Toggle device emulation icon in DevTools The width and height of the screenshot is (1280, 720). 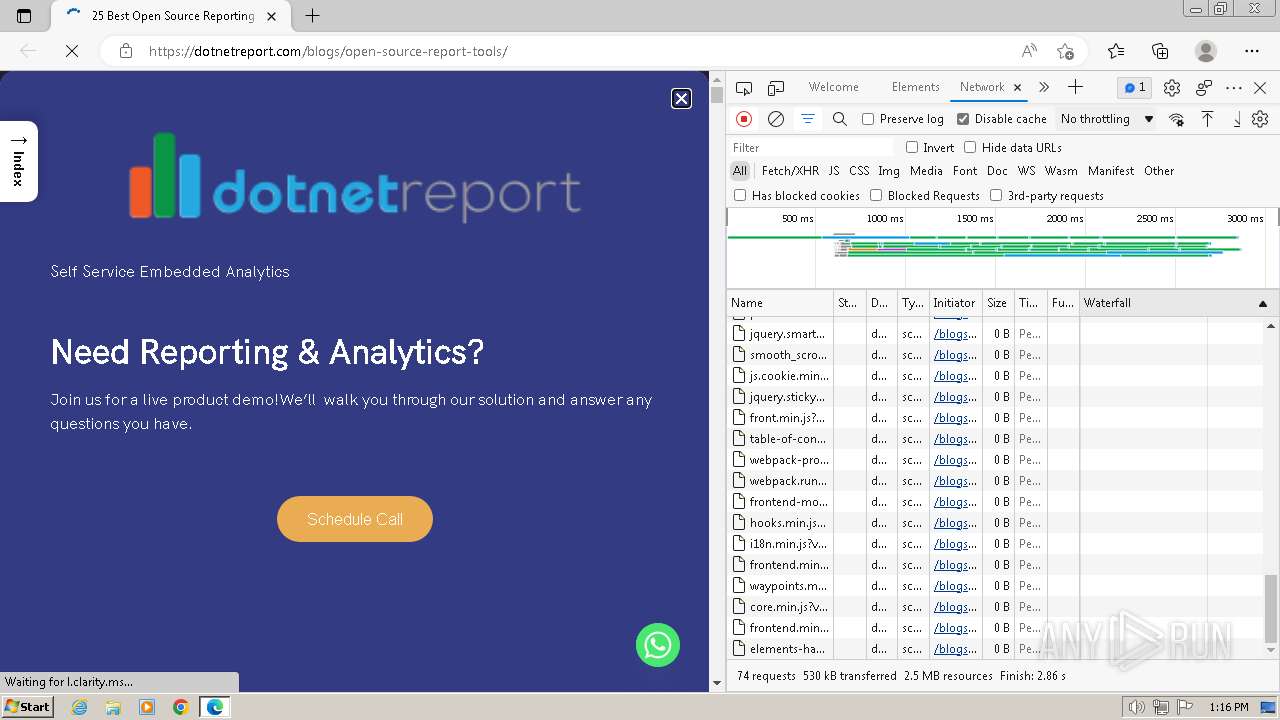click(x=776, y=88)
